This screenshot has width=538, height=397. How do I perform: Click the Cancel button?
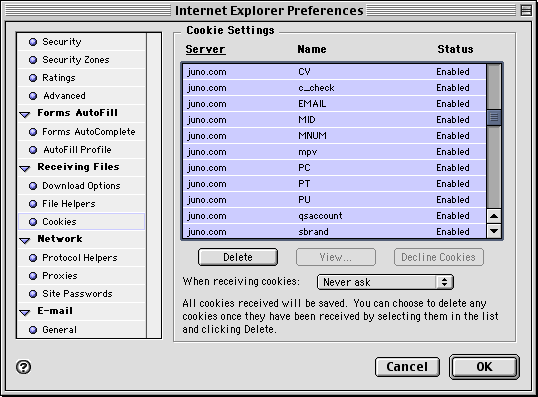coord(407,367)
